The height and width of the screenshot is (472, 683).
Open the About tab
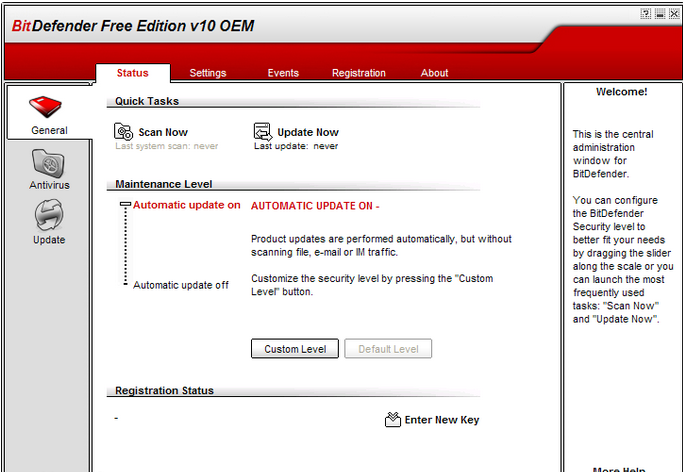click(x=434, y=73)
